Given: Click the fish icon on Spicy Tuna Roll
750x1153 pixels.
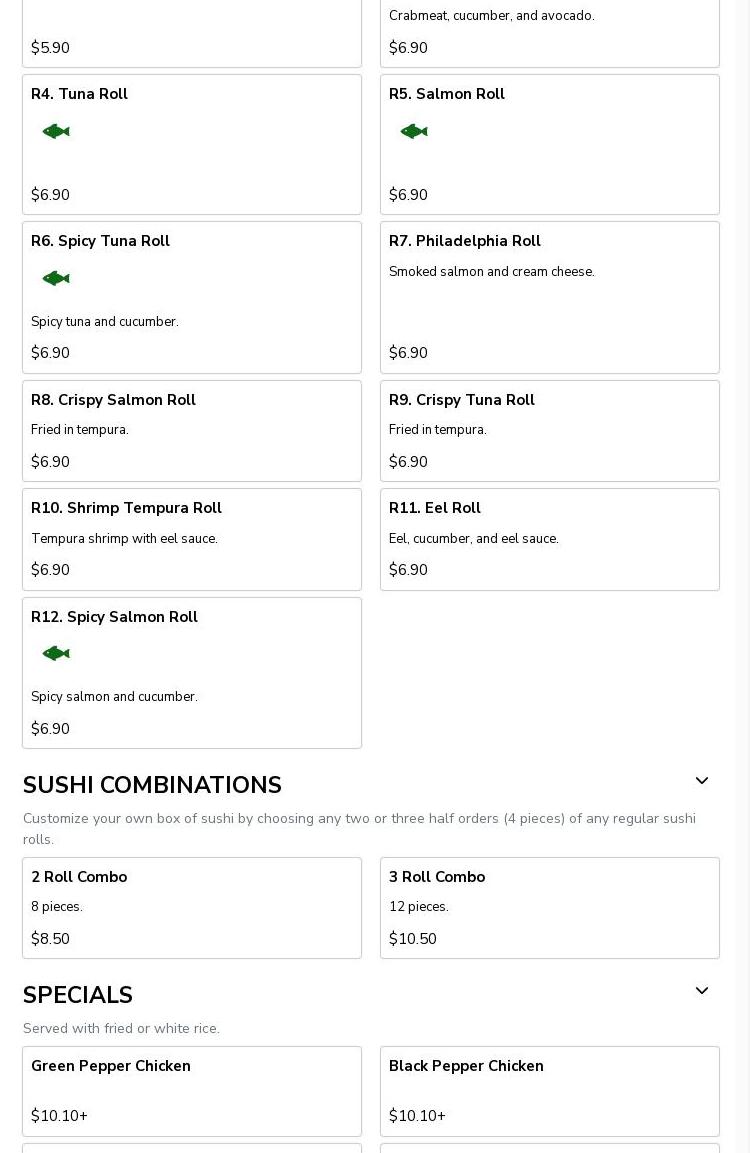Looking at the screenshot, I should pyautogui.click(x=56, y=278).
